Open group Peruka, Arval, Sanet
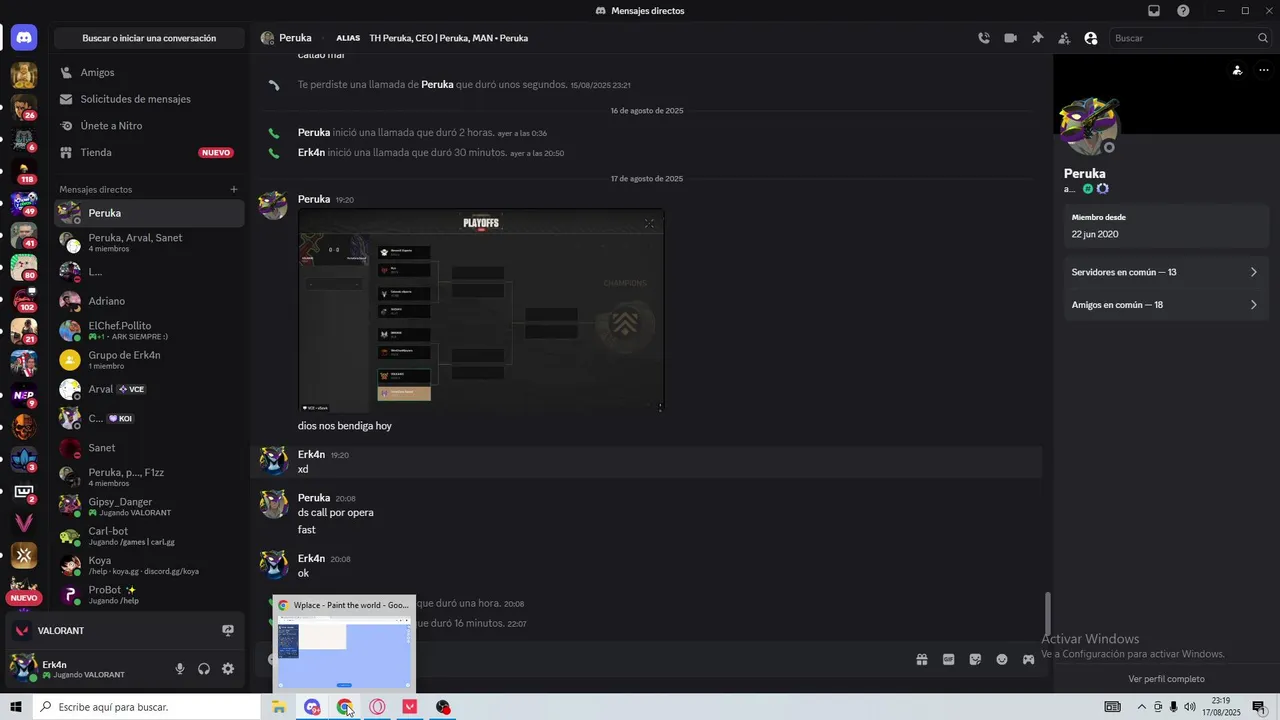 (149, 242)
